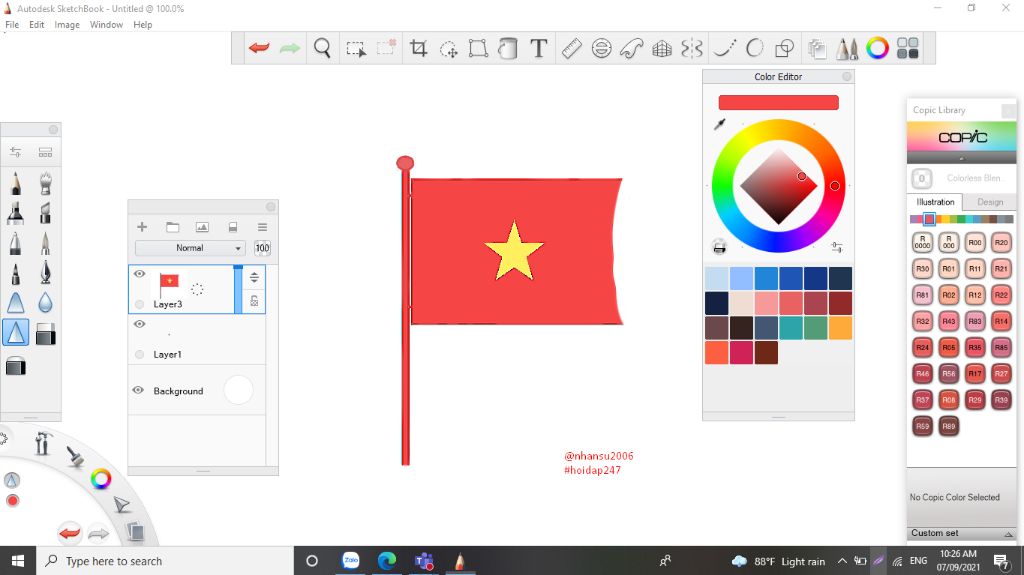Enable the French Curve guide

[632, 48]
